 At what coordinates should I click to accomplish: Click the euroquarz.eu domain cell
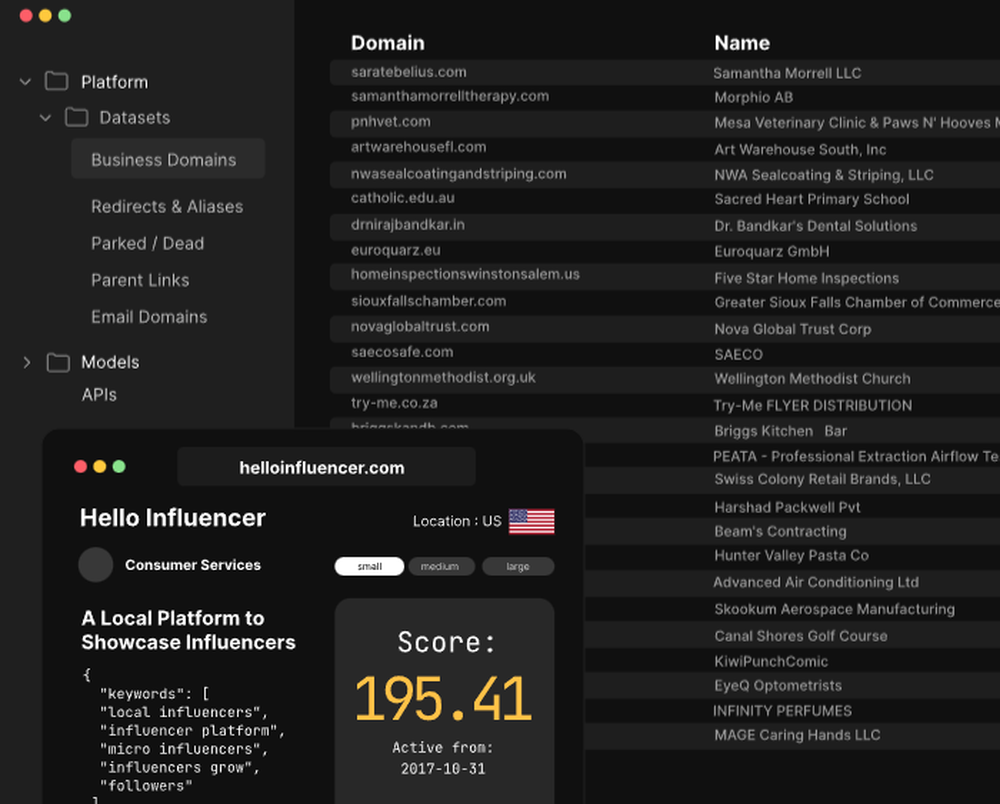pyautogui.click(x=395, y=251)
